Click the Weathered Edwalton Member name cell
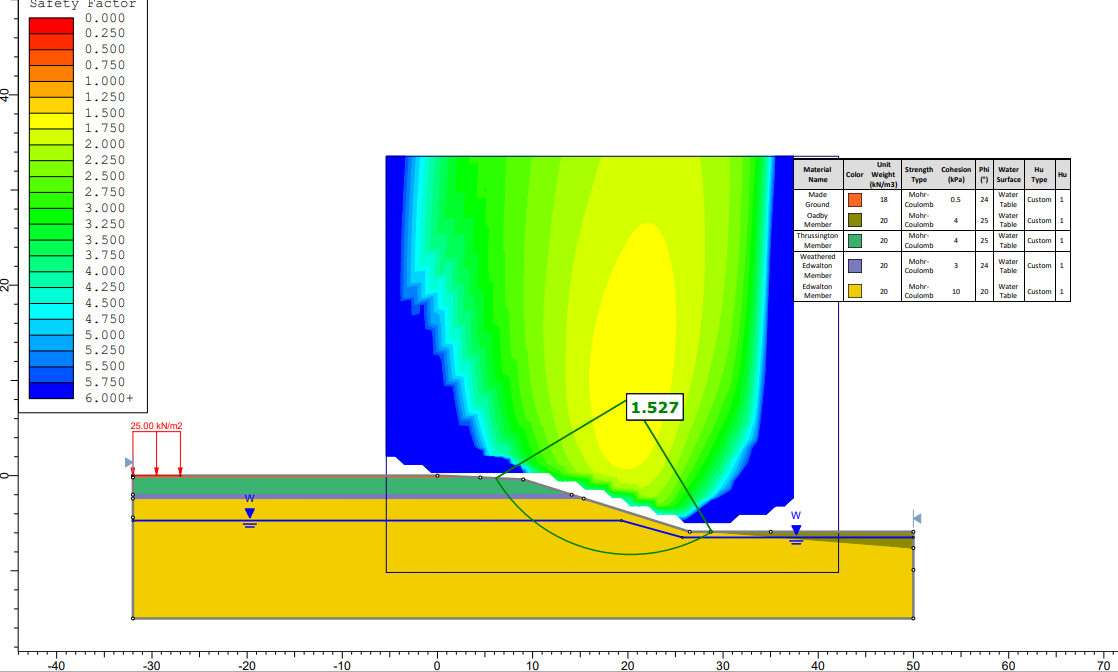Image resolution: width=1118 pixels, height=672 pixels. click(x=817, y=265)
